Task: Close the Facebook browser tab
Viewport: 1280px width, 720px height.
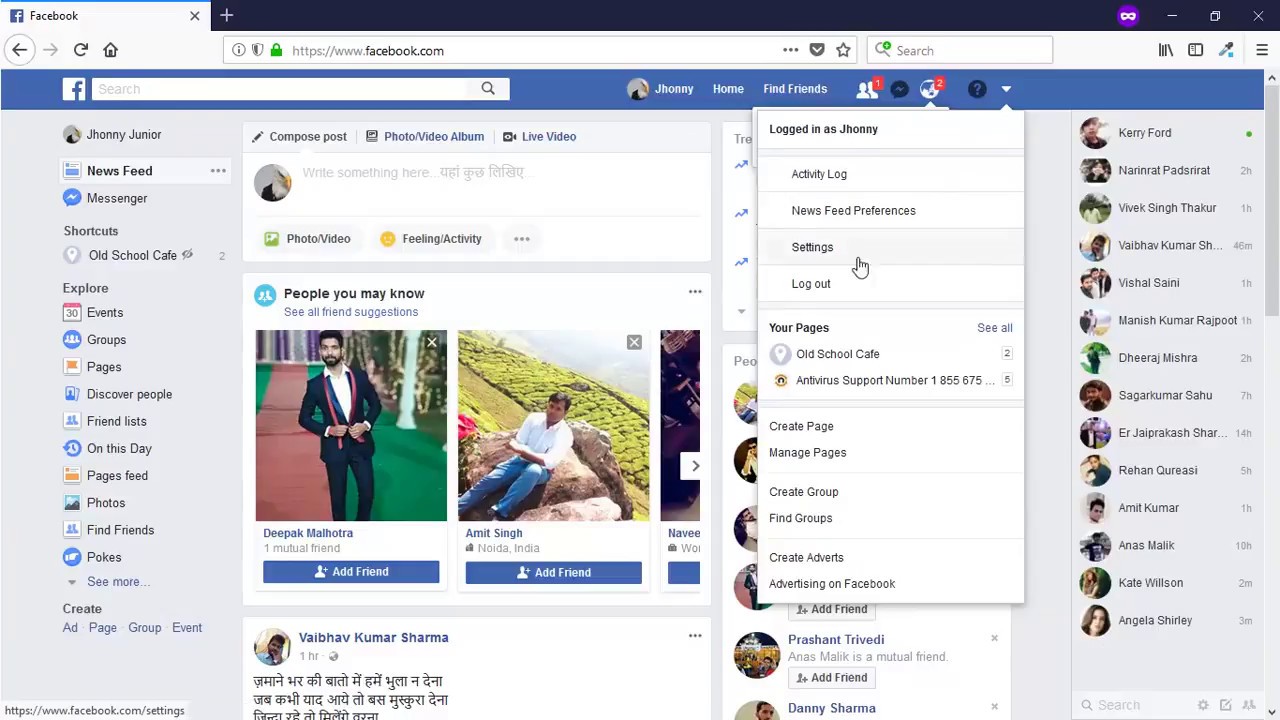Action: [195, 16]
